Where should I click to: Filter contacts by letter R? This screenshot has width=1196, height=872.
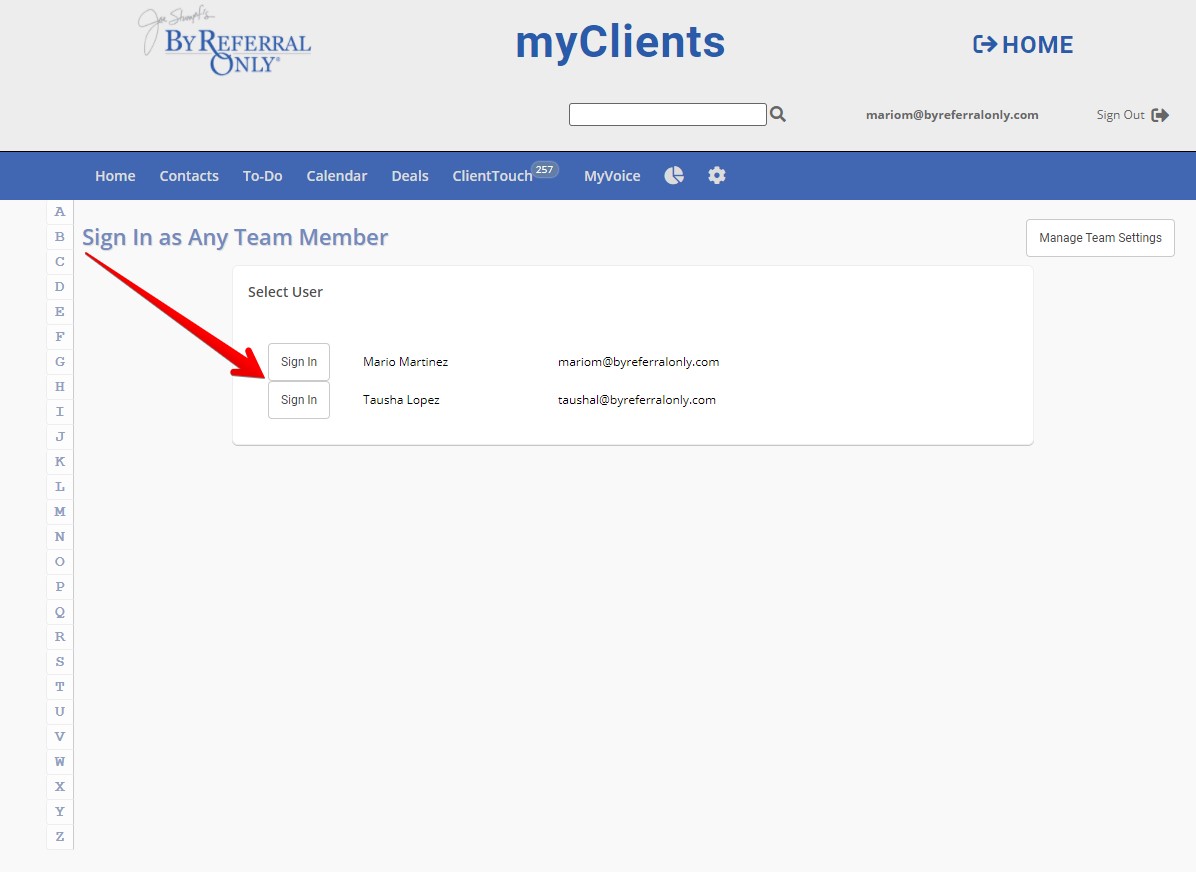[59, 636]
